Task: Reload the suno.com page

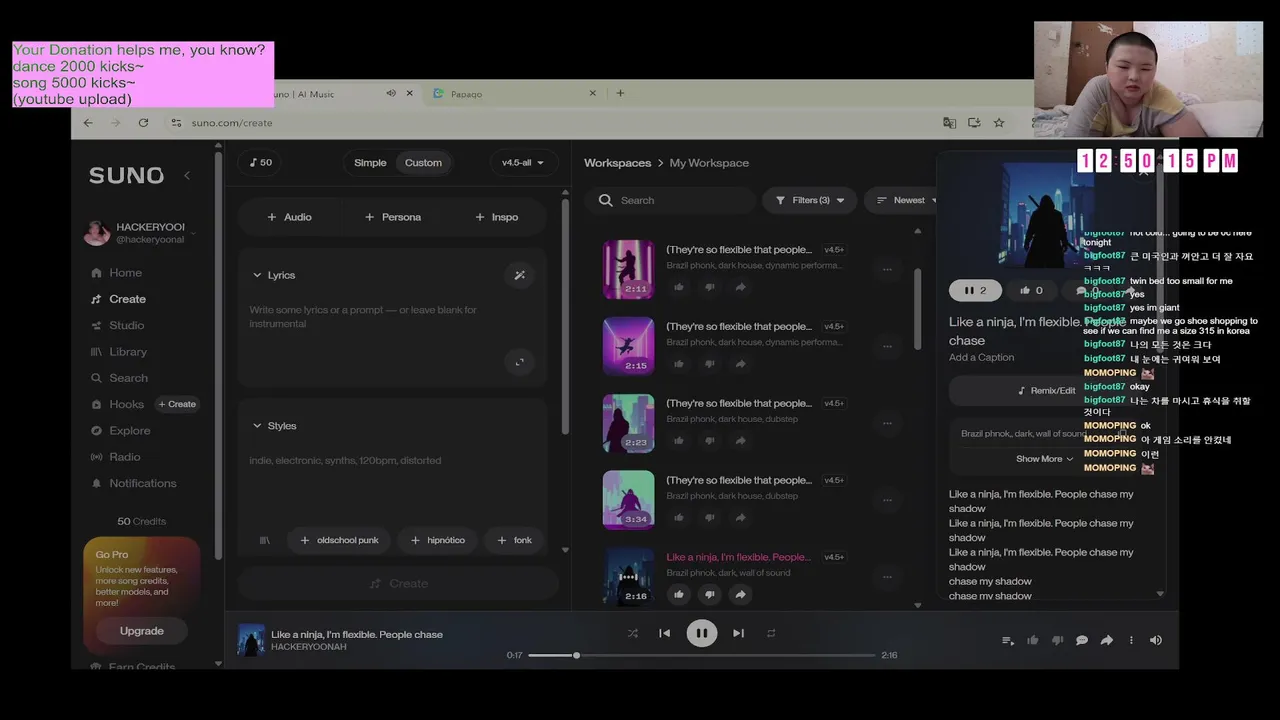Action: click(143, 123)
